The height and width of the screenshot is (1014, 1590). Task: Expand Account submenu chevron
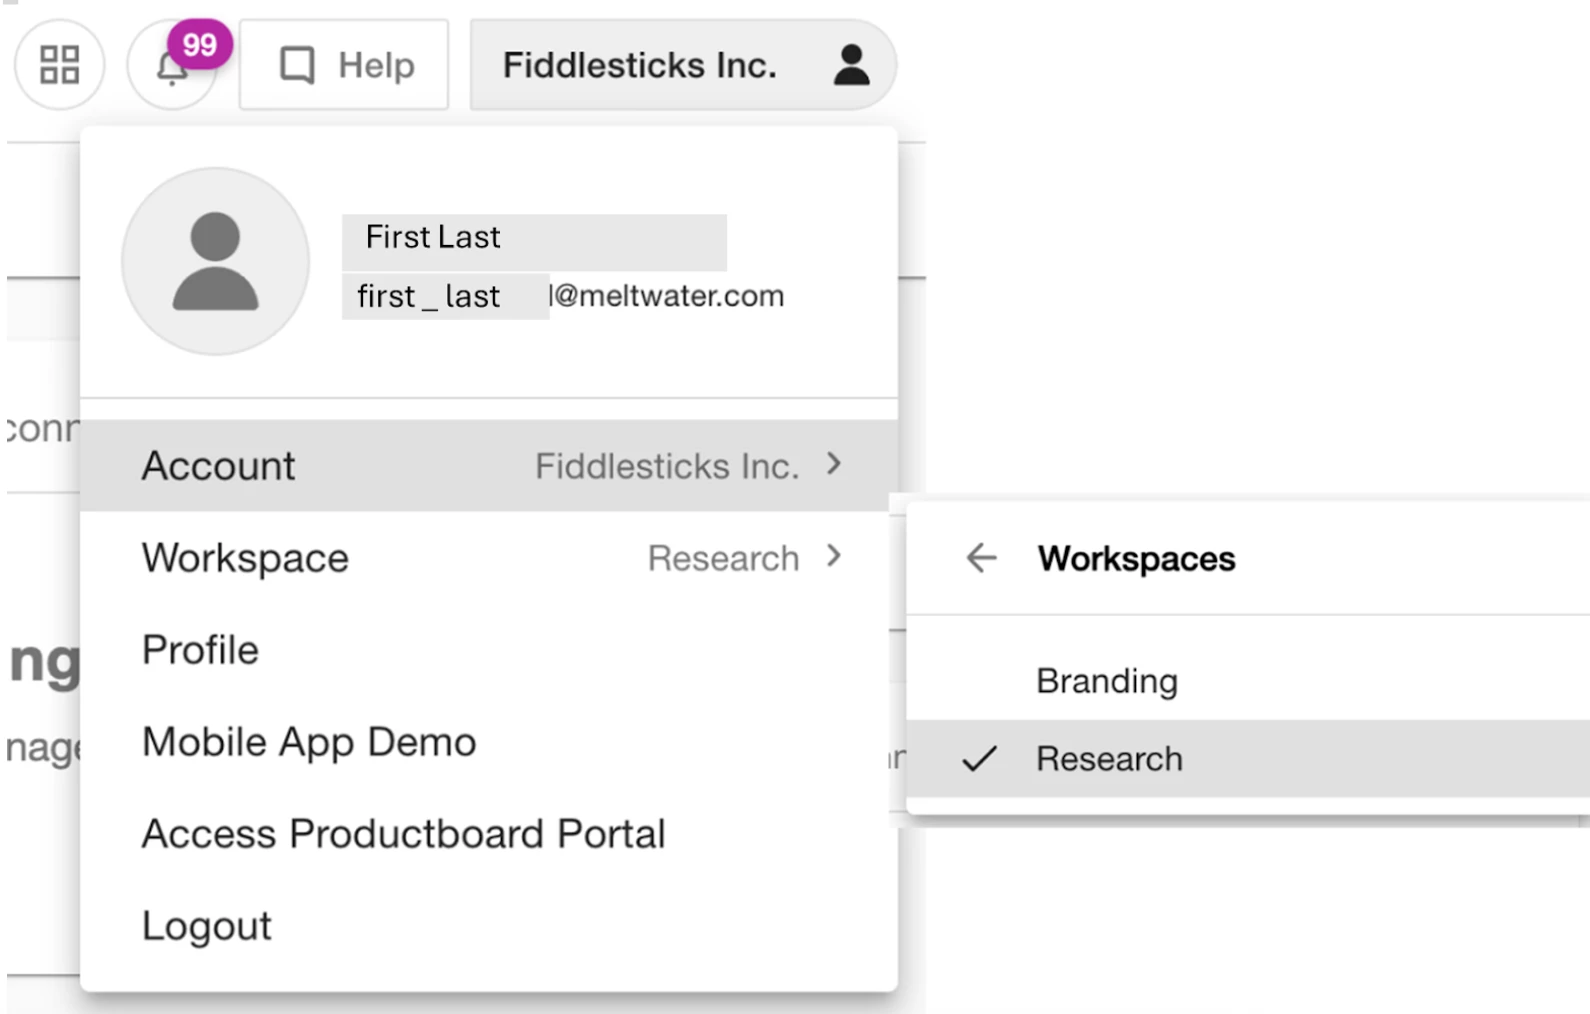834,464
